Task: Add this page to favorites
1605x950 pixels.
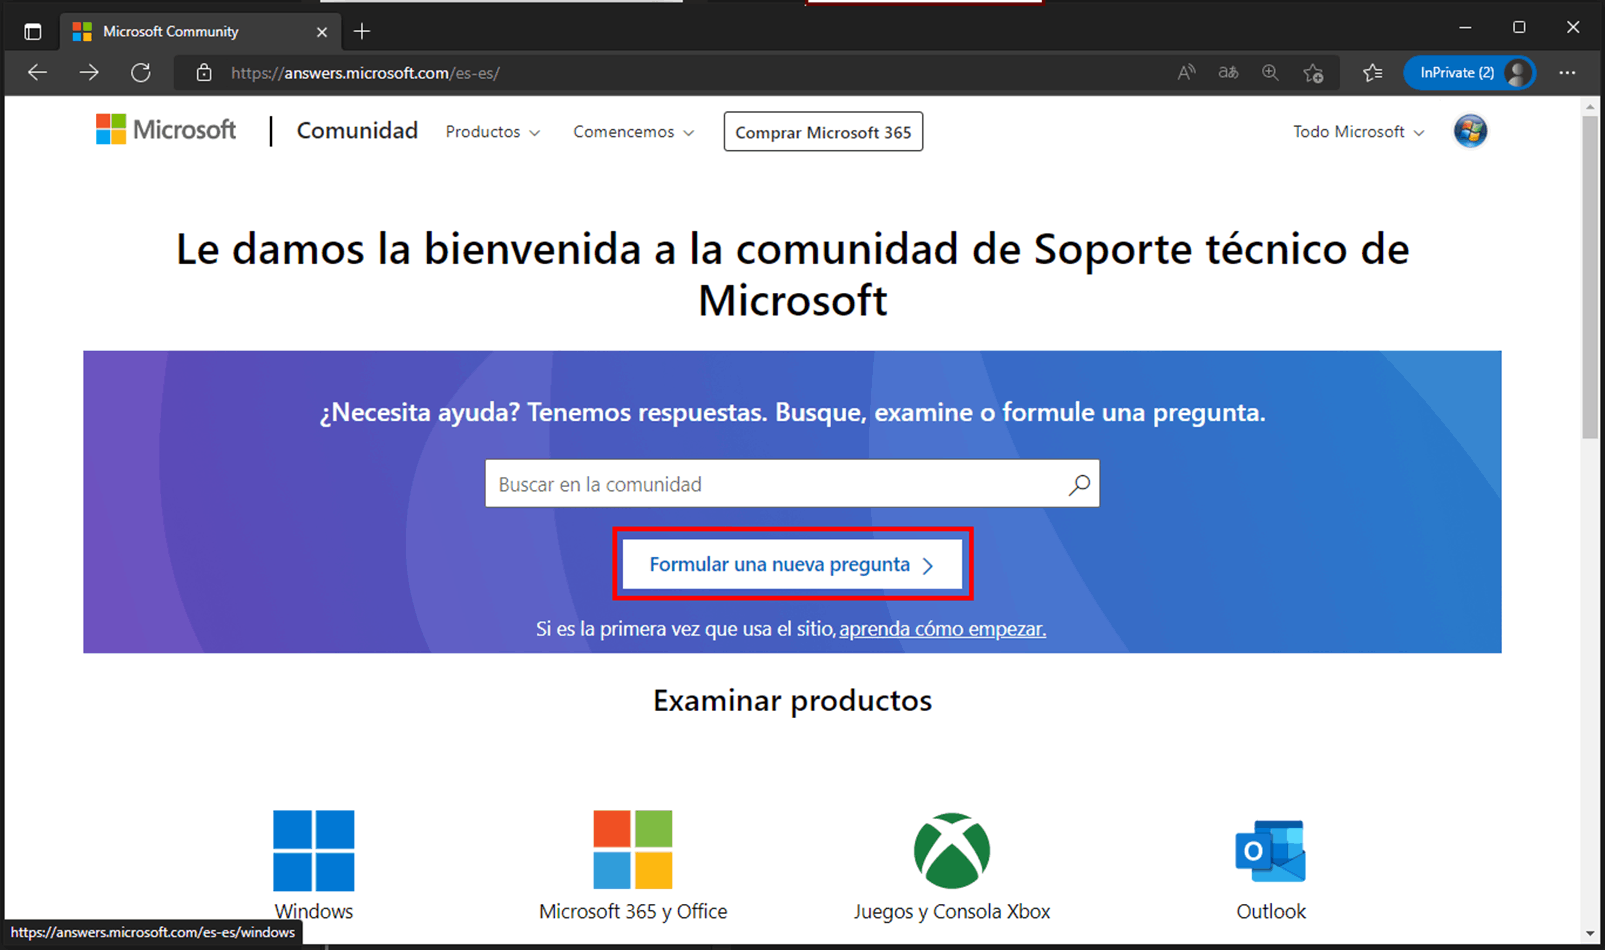Action: point(1313,73)
